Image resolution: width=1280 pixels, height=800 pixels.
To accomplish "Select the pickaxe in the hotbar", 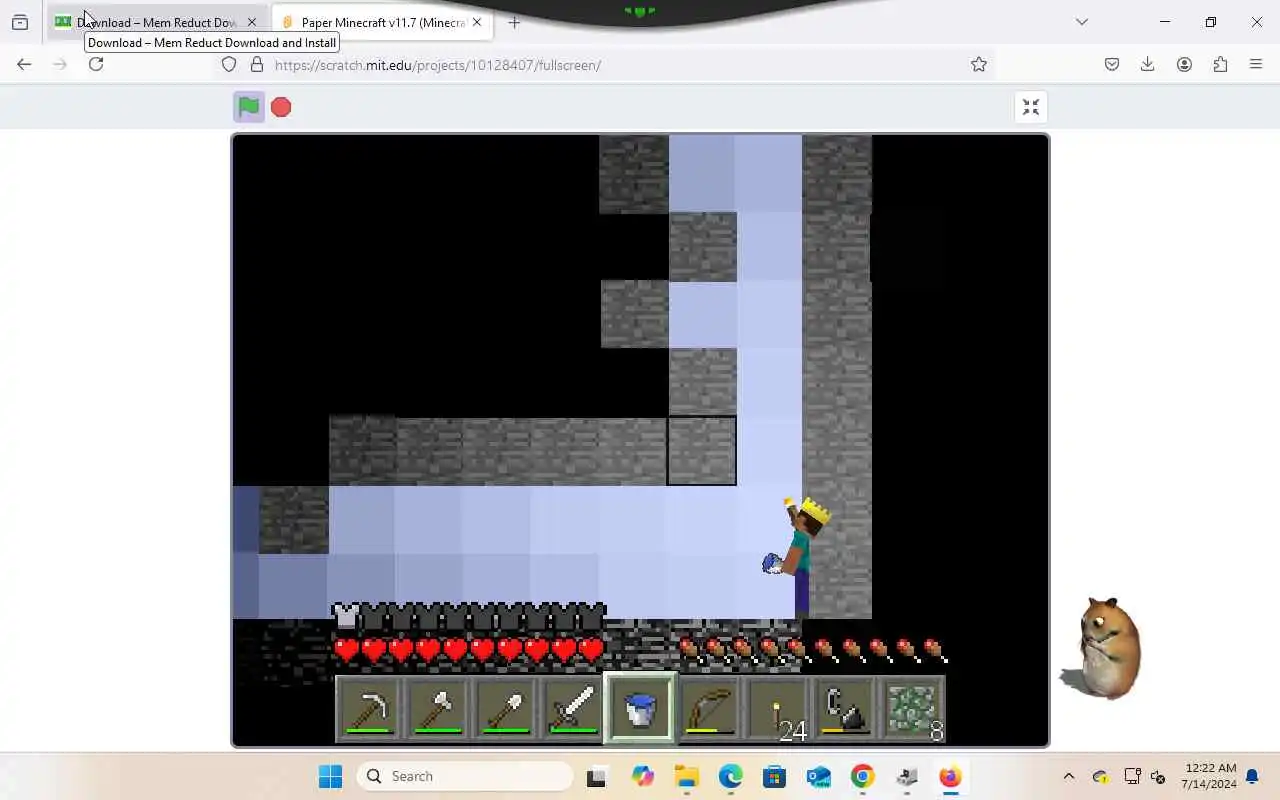I will 369,709.
